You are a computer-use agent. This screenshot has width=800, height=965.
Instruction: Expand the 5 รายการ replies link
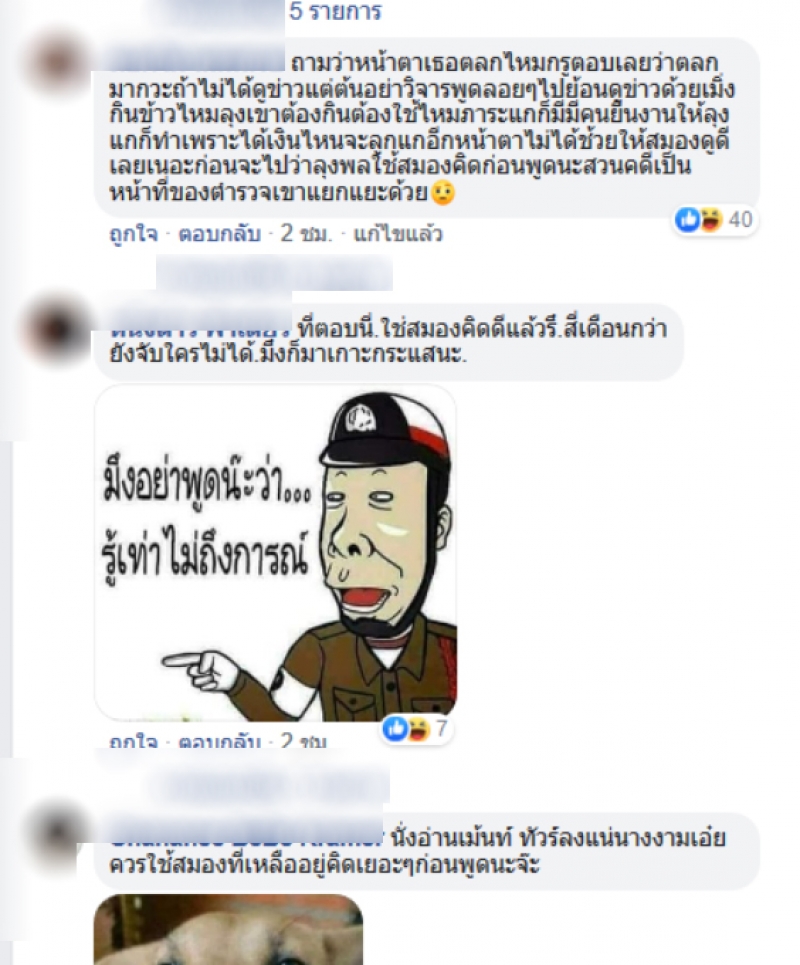point(335,11)
